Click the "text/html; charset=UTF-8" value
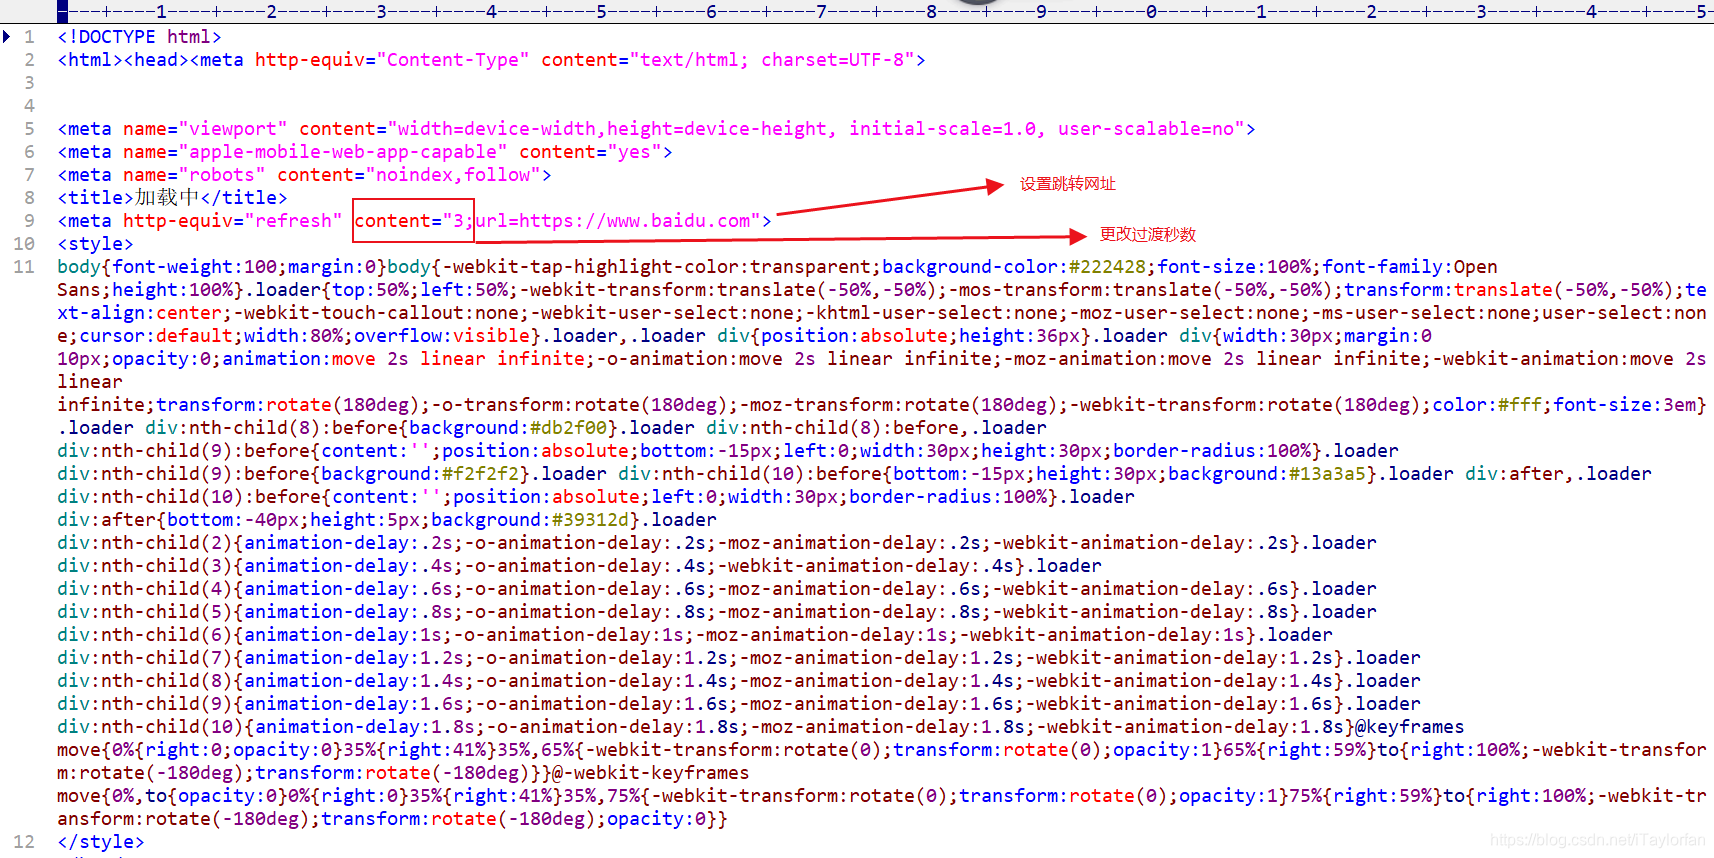The height and width of the screenshot is (858, 1714). (772, 60)
